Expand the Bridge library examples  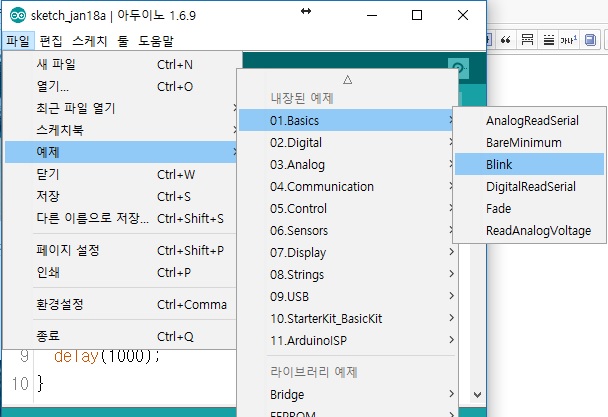tap(347, 395)
